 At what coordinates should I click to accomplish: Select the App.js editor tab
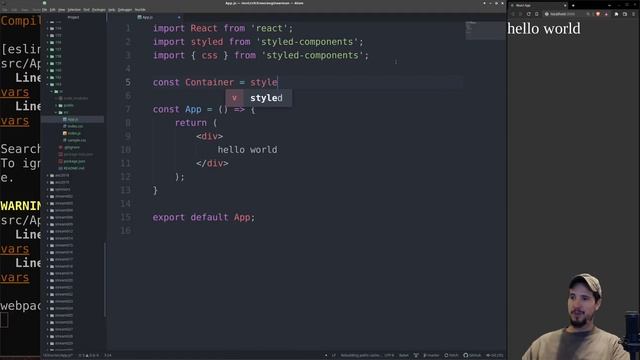click(x=145, y=18)
